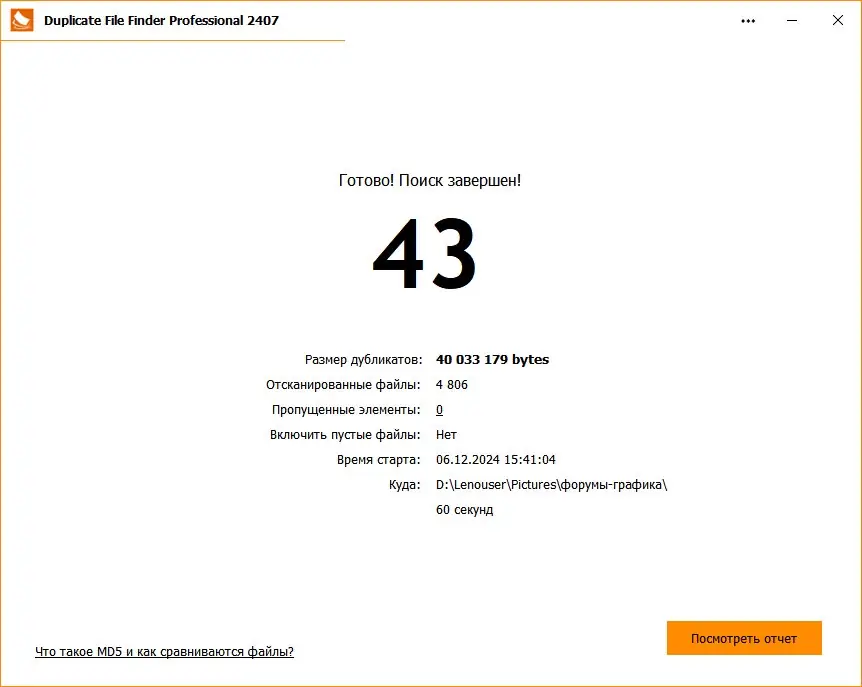Select the large duplicates count '43'
This screenshot has width=862, height=687.
click(424, 253)
